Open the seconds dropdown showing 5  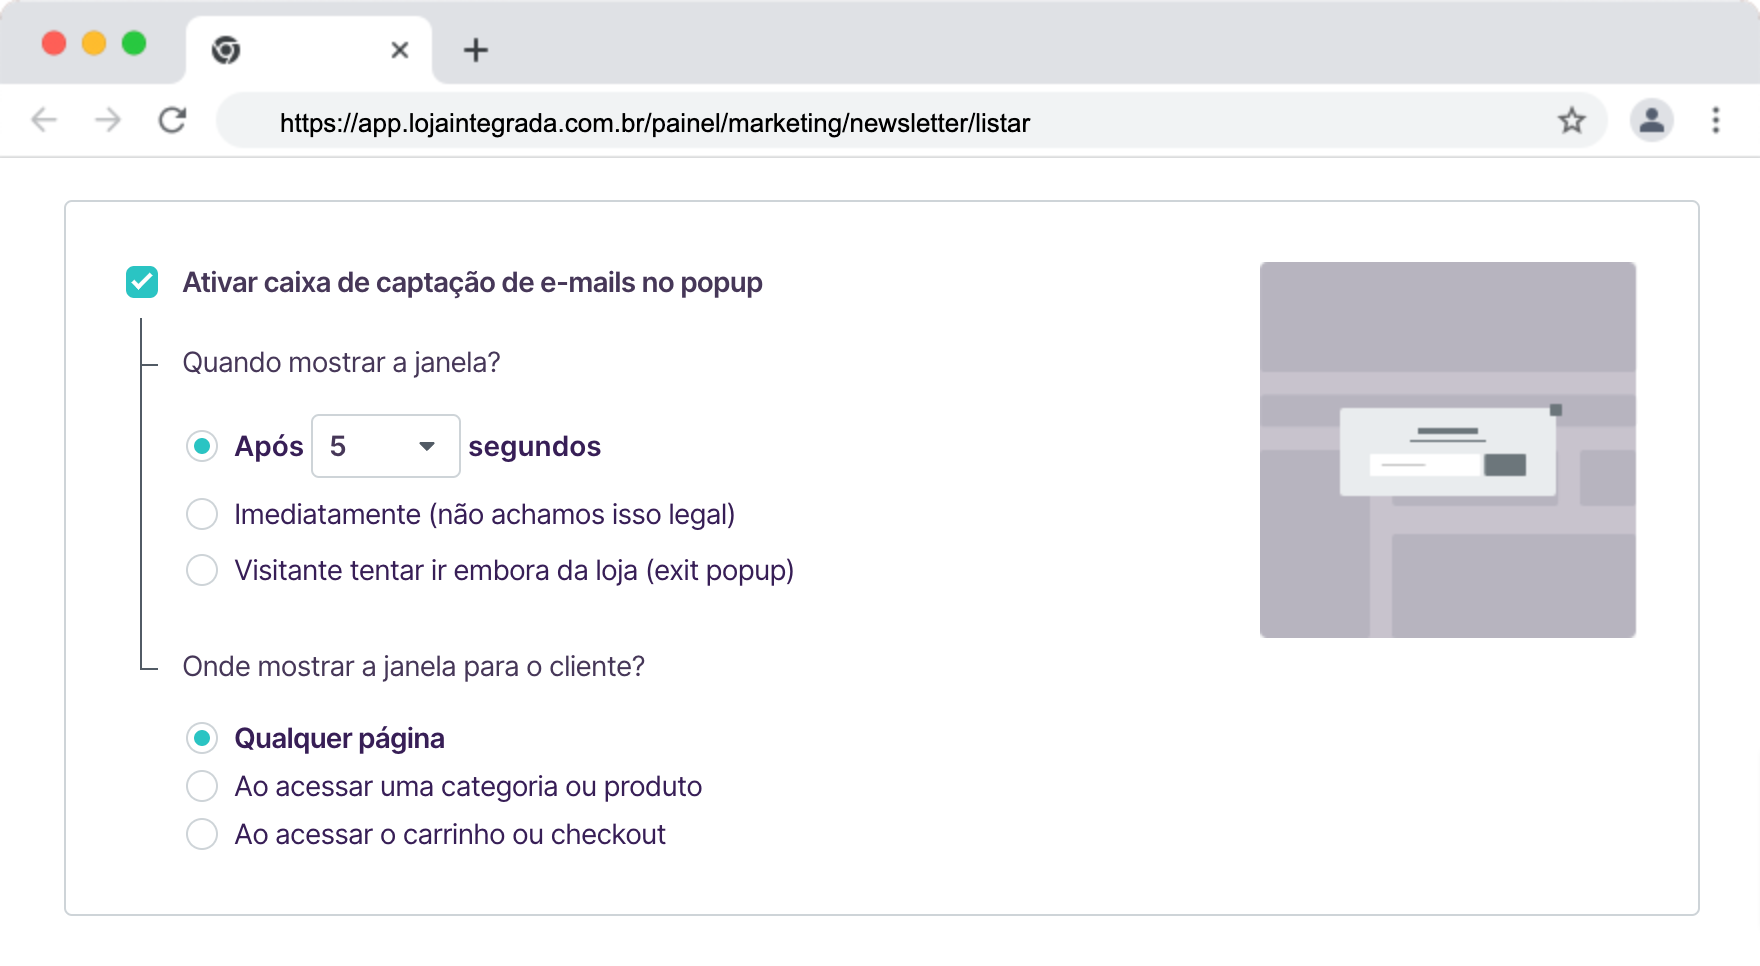point(385,446)
